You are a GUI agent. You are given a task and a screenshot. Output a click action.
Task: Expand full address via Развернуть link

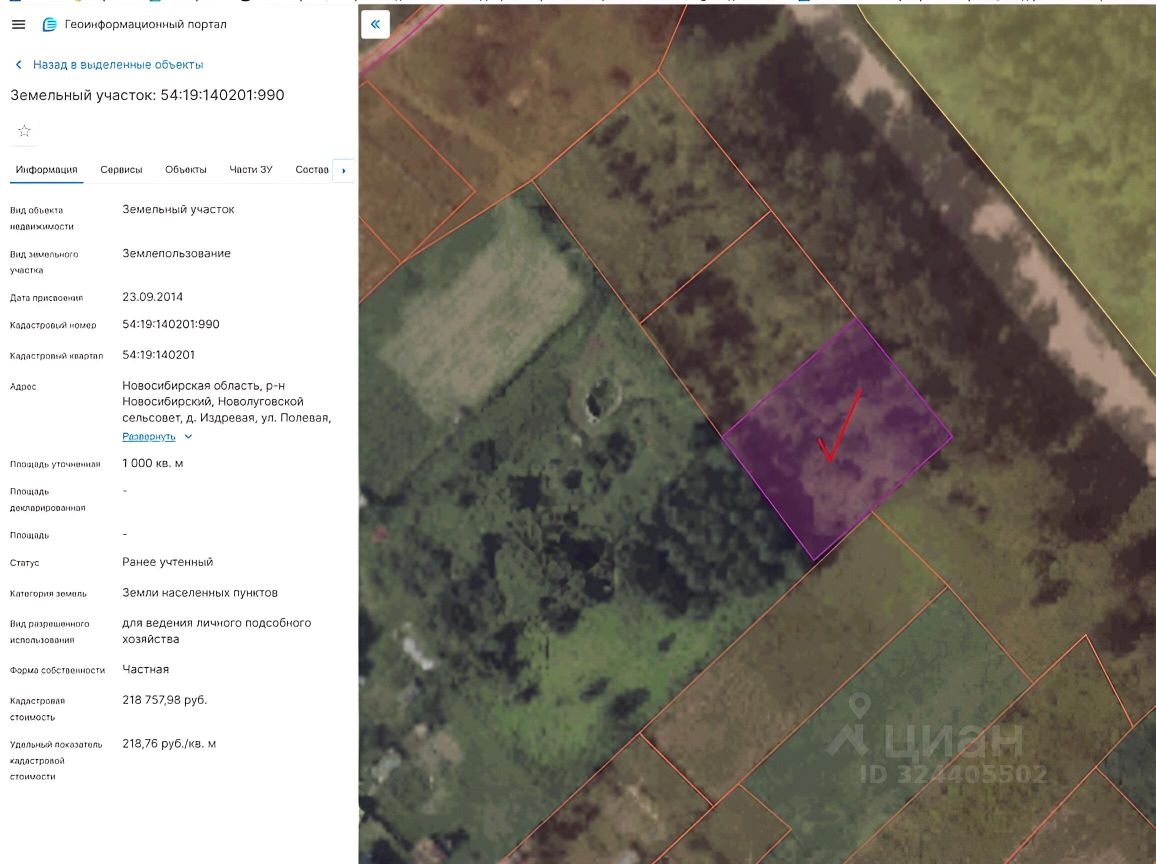point(149,436)
